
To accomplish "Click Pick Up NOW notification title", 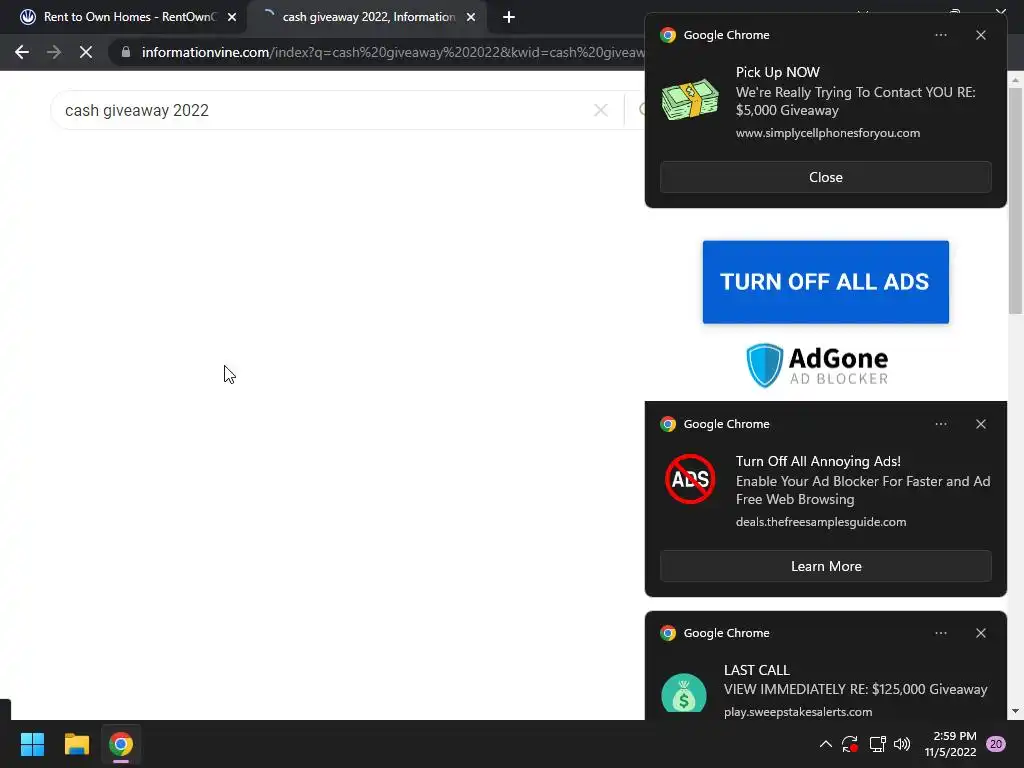I will click(777, 72).
